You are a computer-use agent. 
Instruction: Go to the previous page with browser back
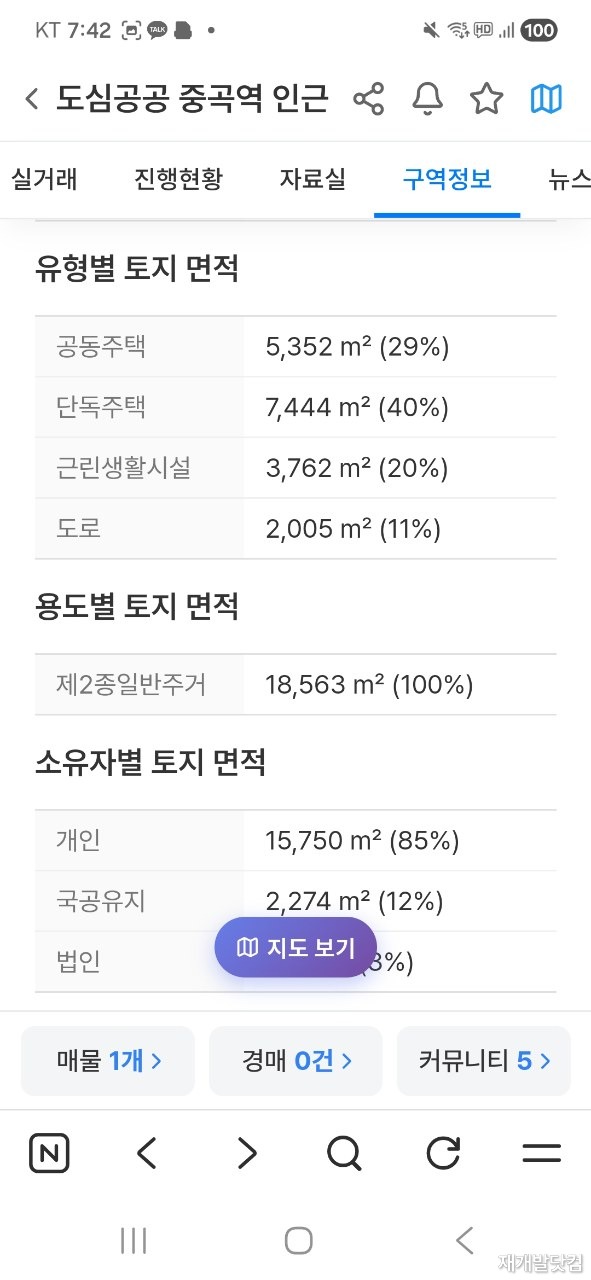(147, 1154)
